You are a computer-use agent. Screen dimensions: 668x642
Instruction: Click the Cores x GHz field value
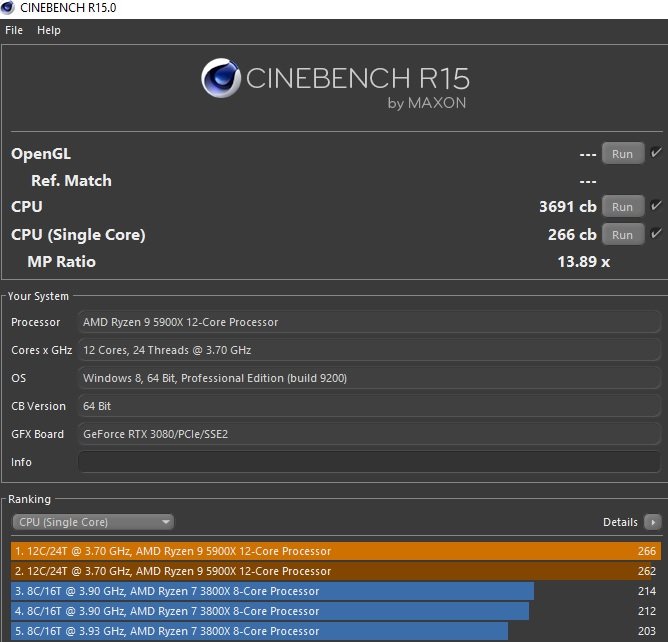(x=369, y=350)
